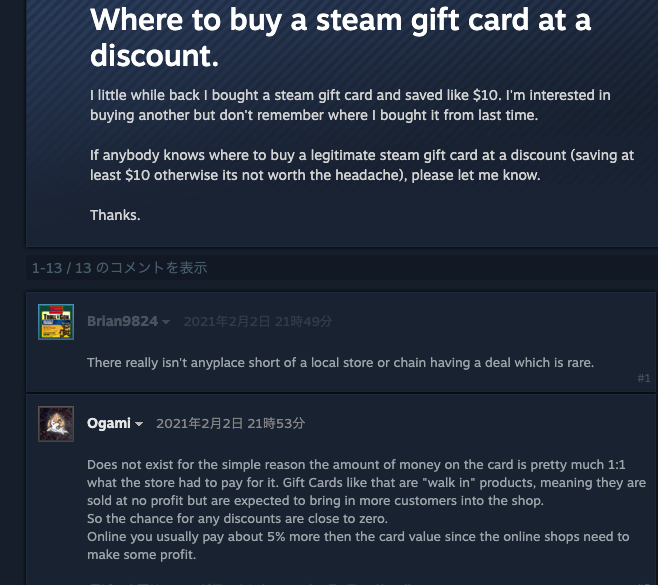The image size is (658, 585).
Task: Expand the dropdown arrow next to Brian9824
Action: [x=166, y=322]
